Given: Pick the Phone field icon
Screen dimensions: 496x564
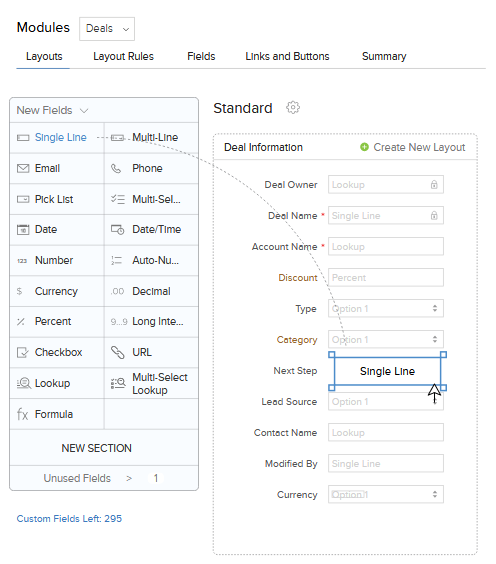Looking at the screenshot, I should pos(116,168).
